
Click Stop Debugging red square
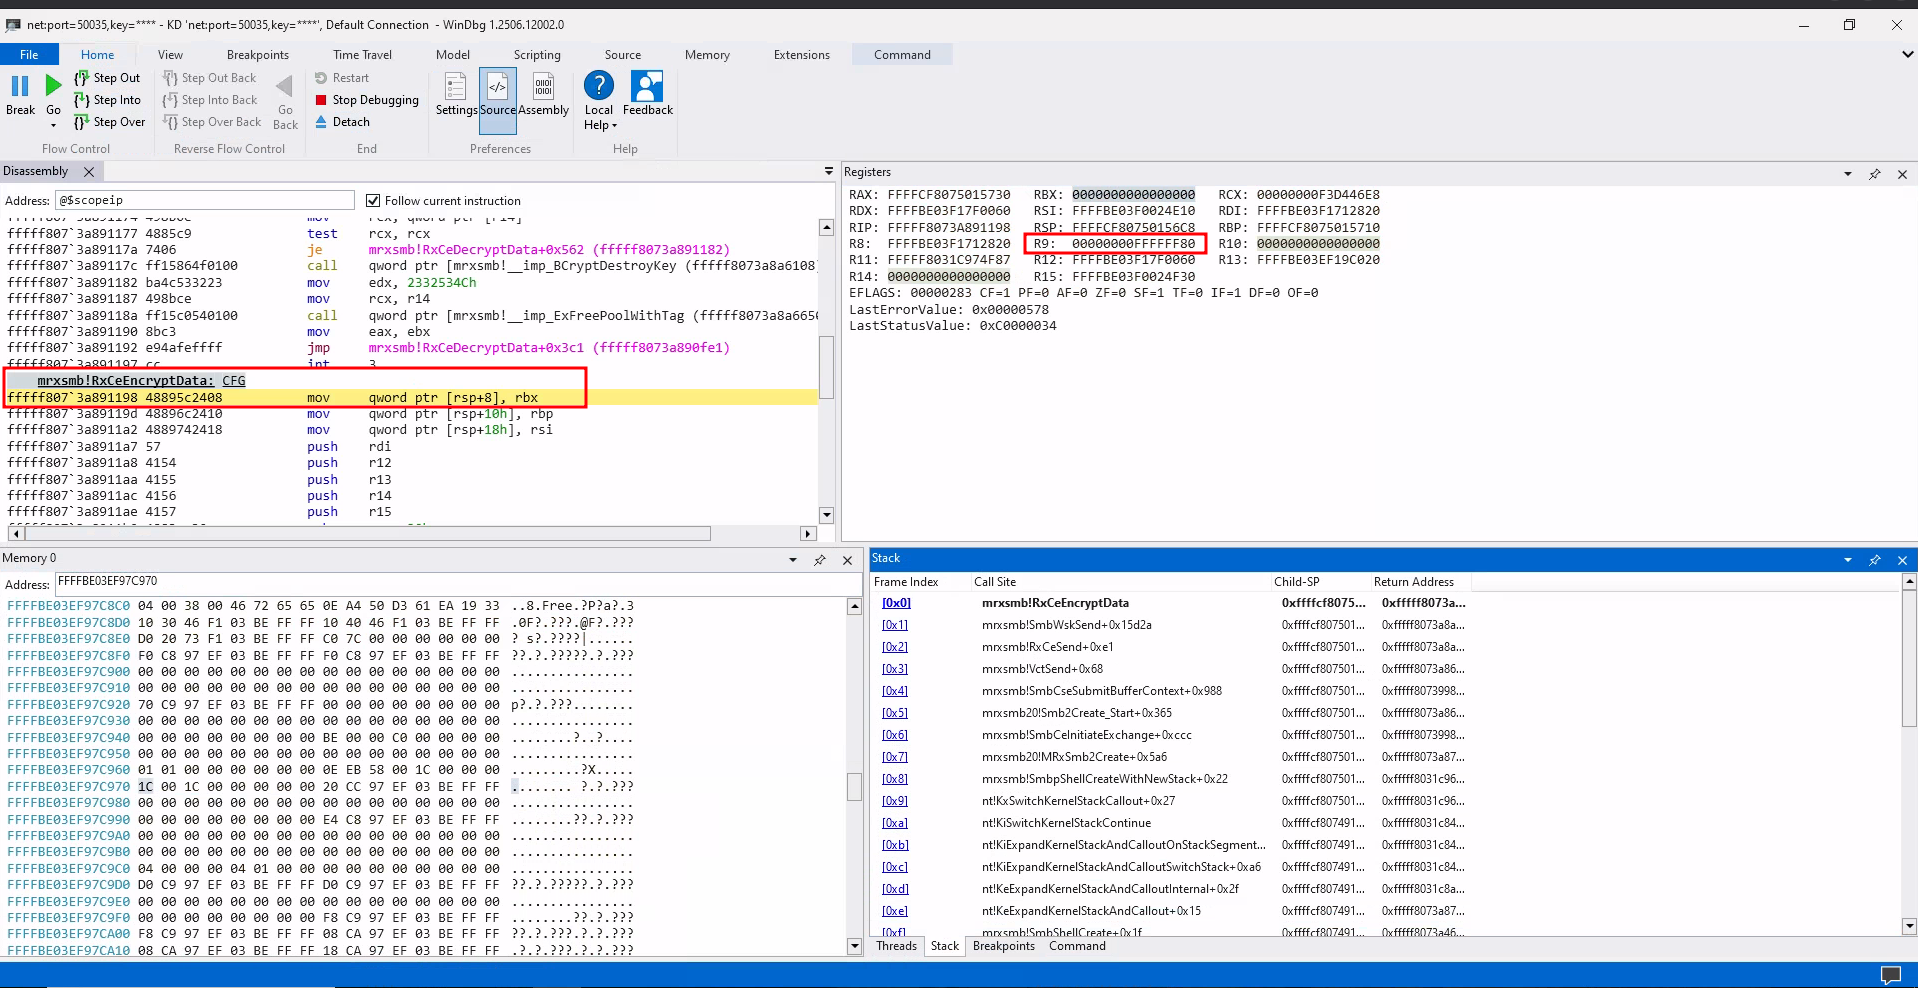(x=321, y=100)
